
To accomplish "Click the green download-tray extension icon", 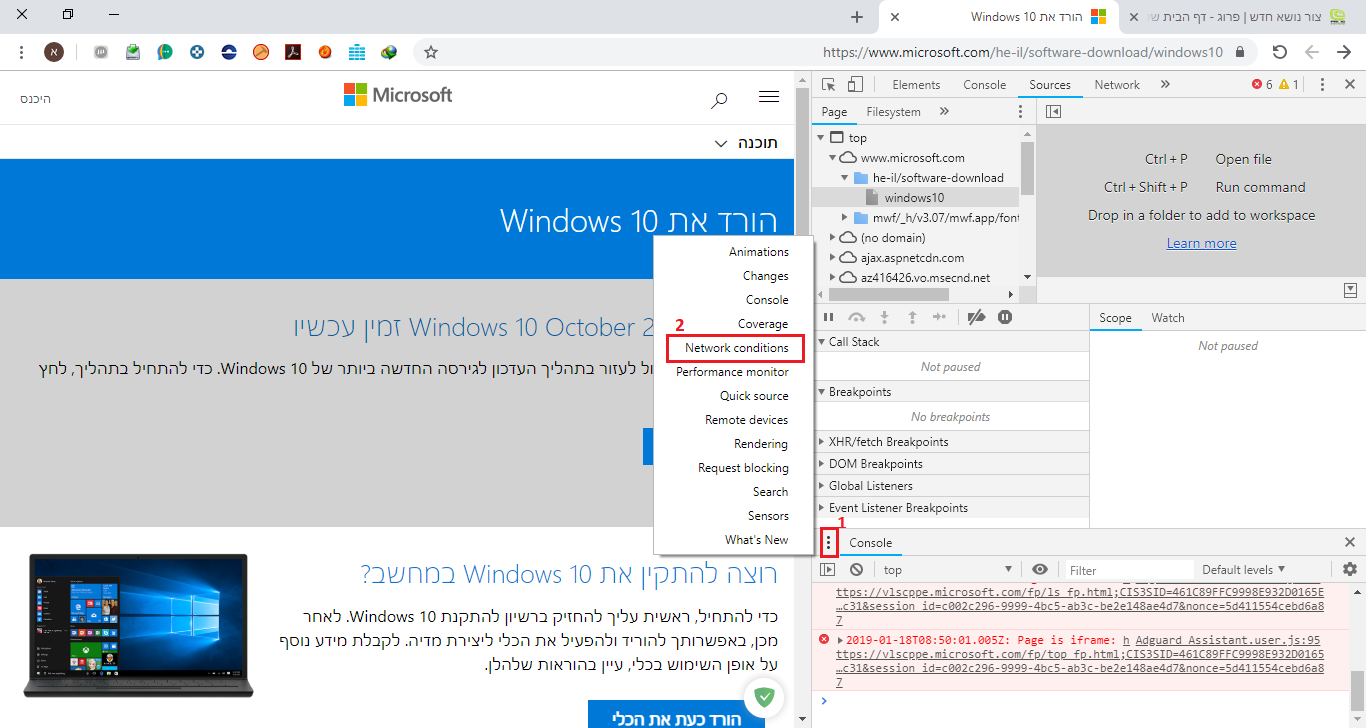I will click(133, 52).
